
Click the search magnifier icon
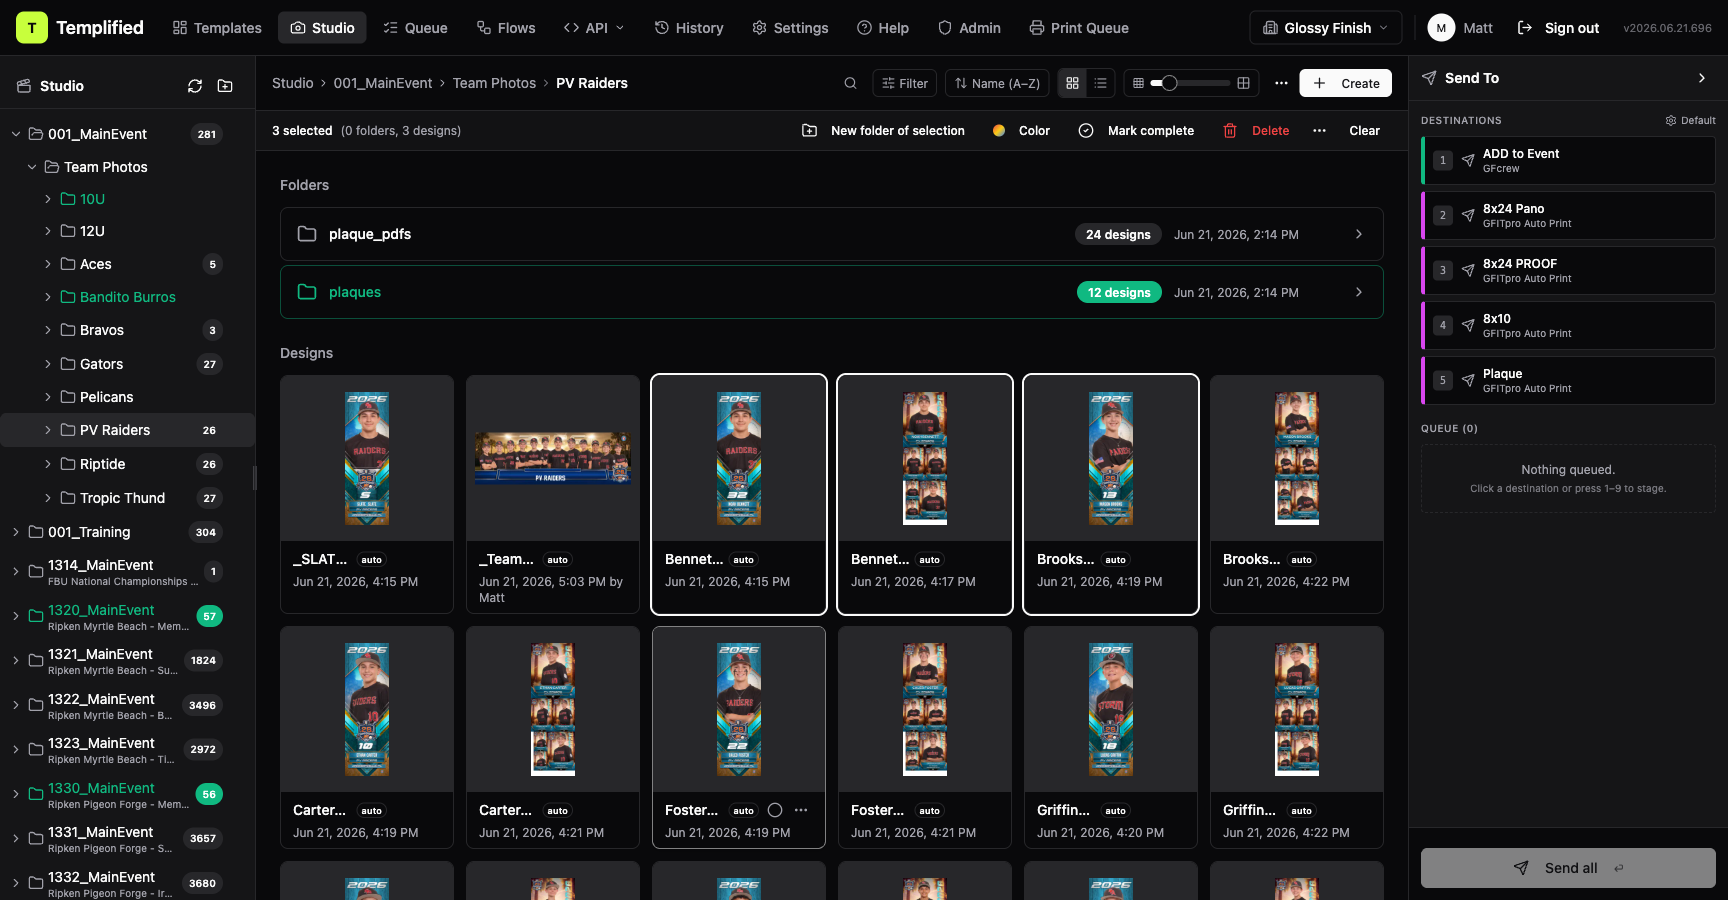(x=850, y=83)
